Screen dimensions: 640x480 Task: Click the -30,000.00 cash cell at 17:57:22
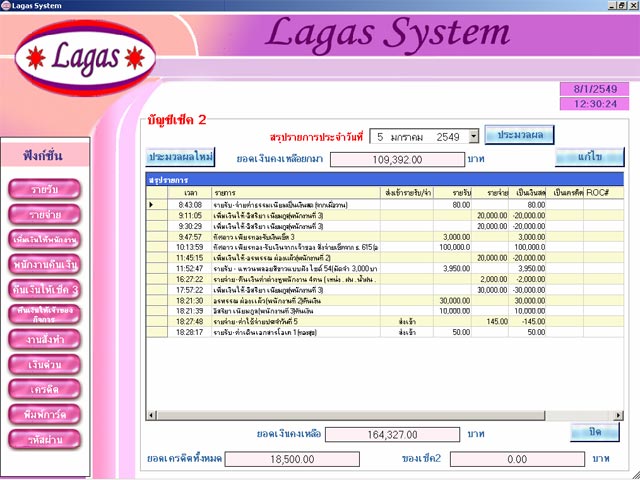(x=527, y=290)
